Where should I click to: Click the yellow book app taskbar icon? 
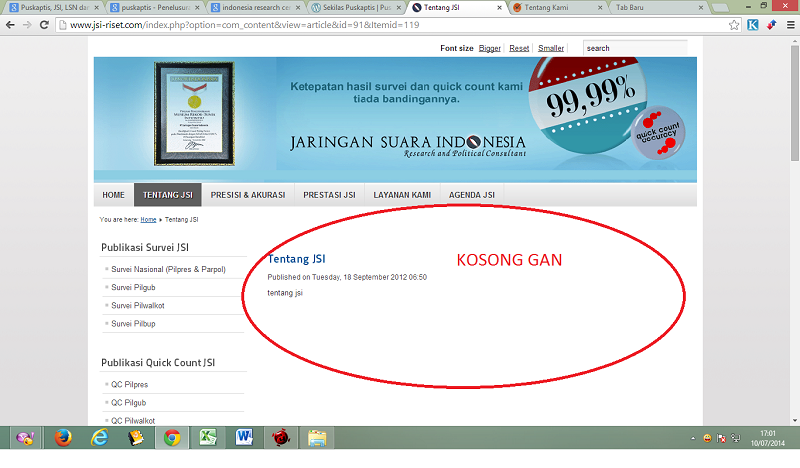tap(136, 438)
